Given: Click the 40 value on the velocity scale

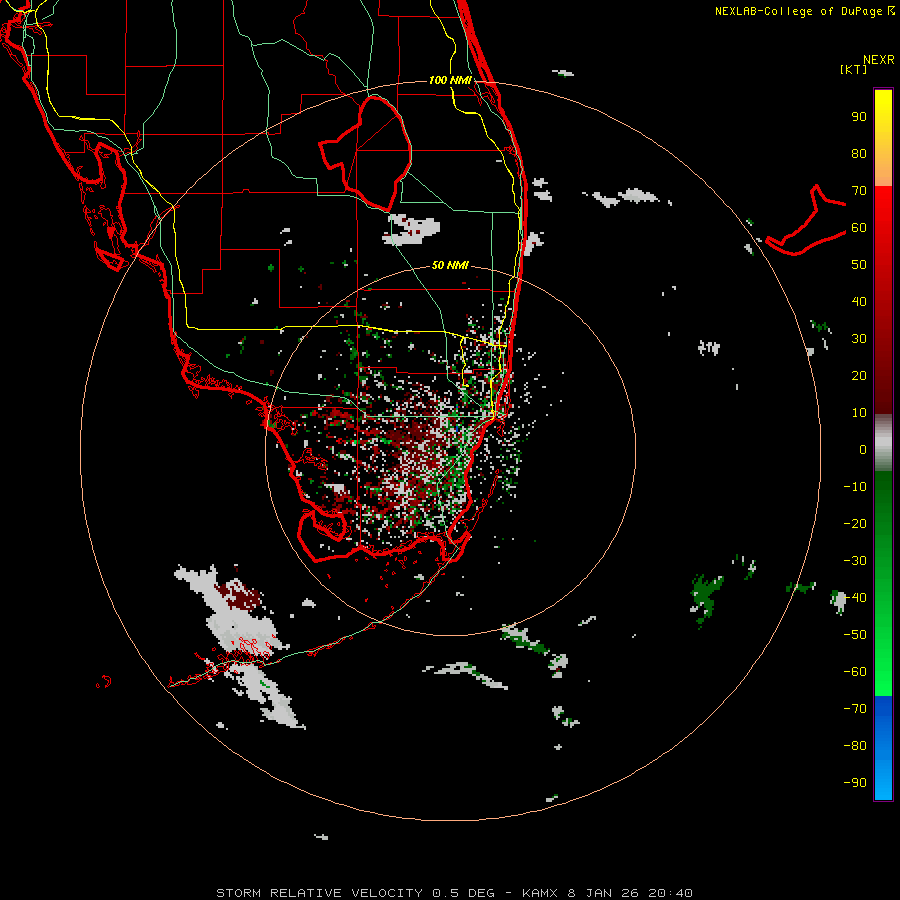Looking at the screenshot, I should [859, 301].
